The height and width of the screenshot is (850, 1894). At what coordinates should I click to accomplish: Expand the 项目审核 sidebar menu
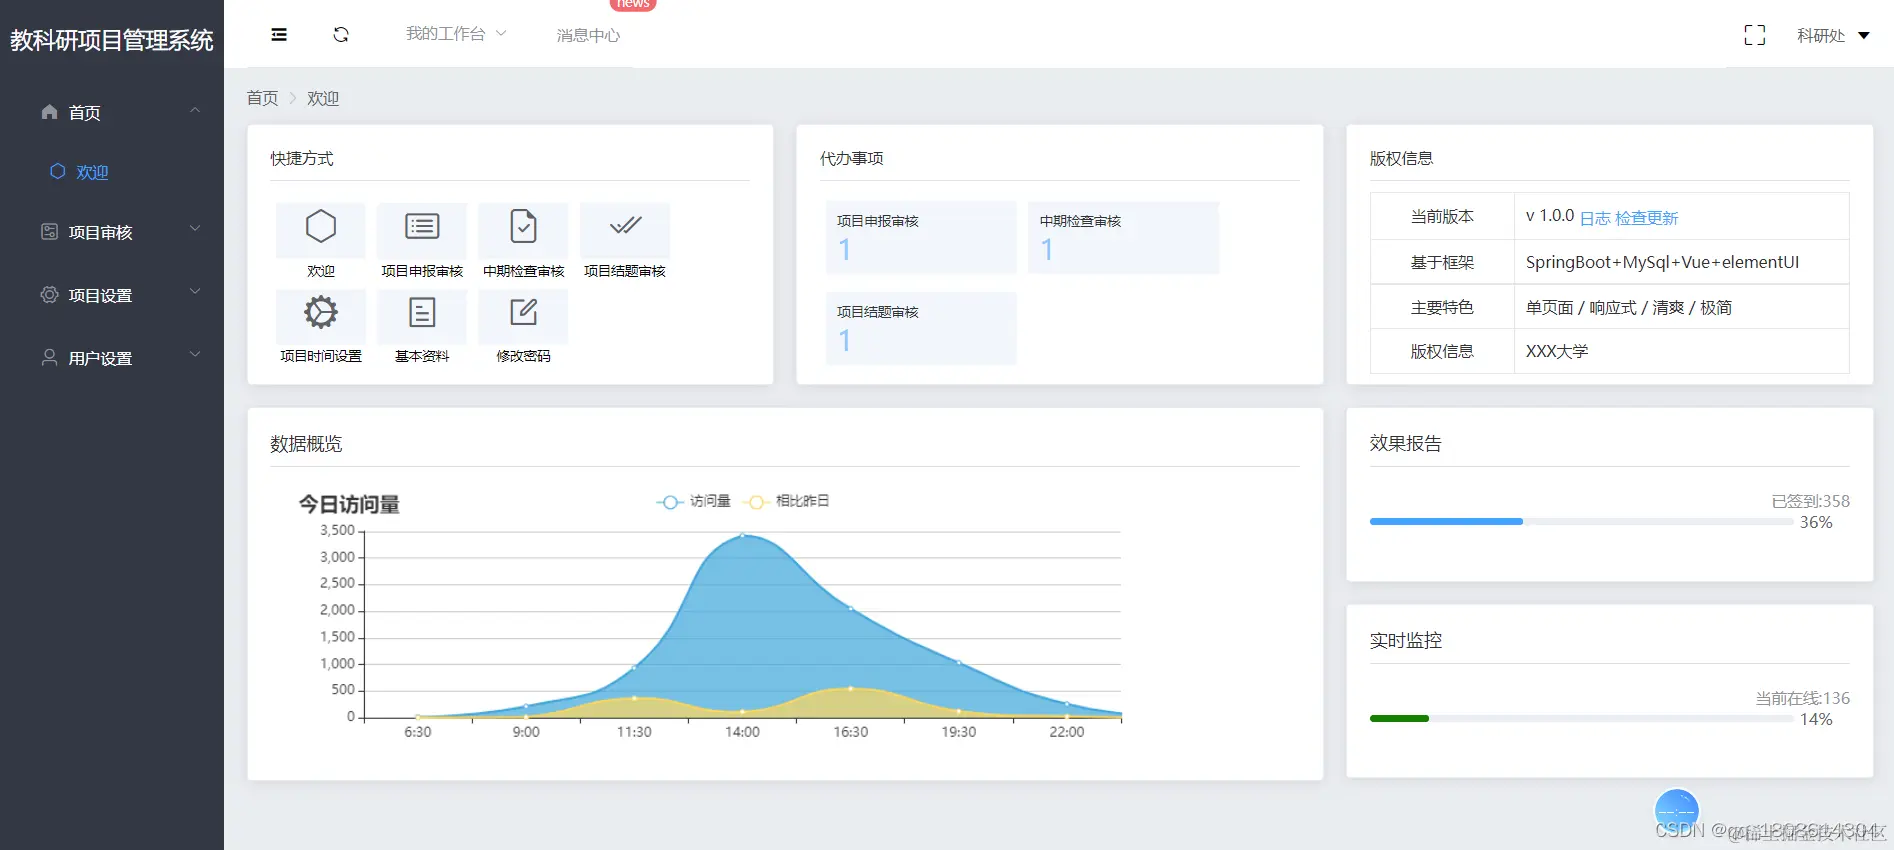tap(112, 232)
